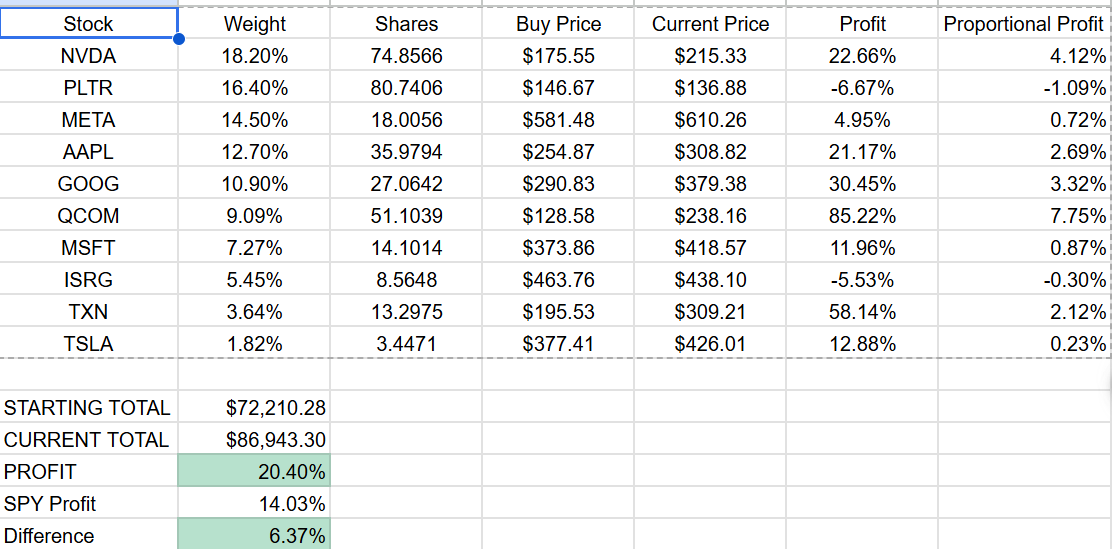This screenshot has height=549, width=1112.
Task: Click the SPY Profit label cell
Action: (x=89, y=503)
